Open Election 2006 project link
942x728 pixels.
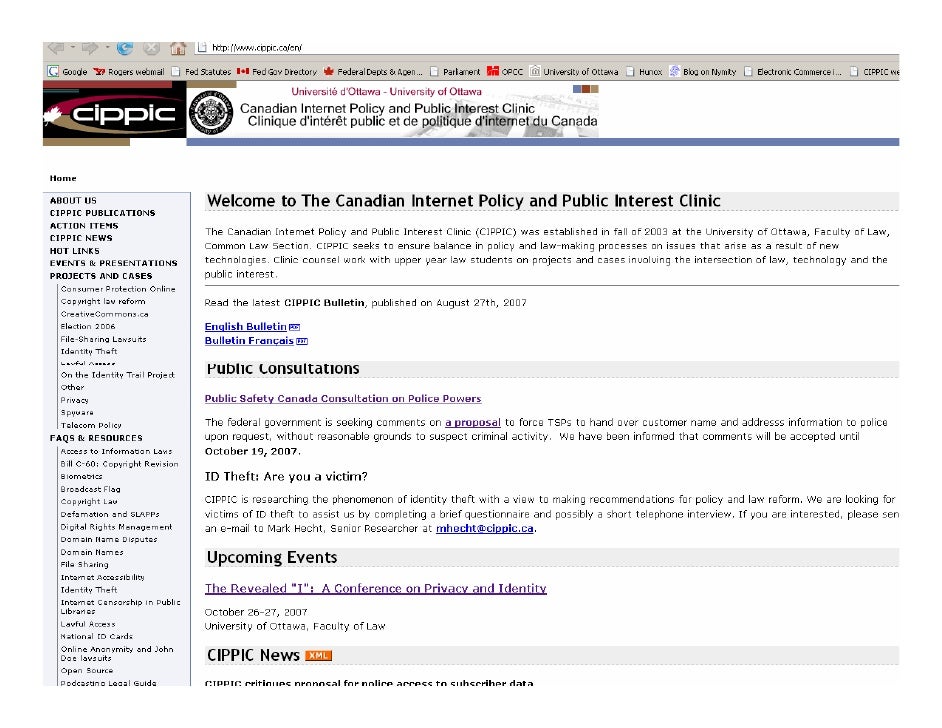[x=88, y=327]
